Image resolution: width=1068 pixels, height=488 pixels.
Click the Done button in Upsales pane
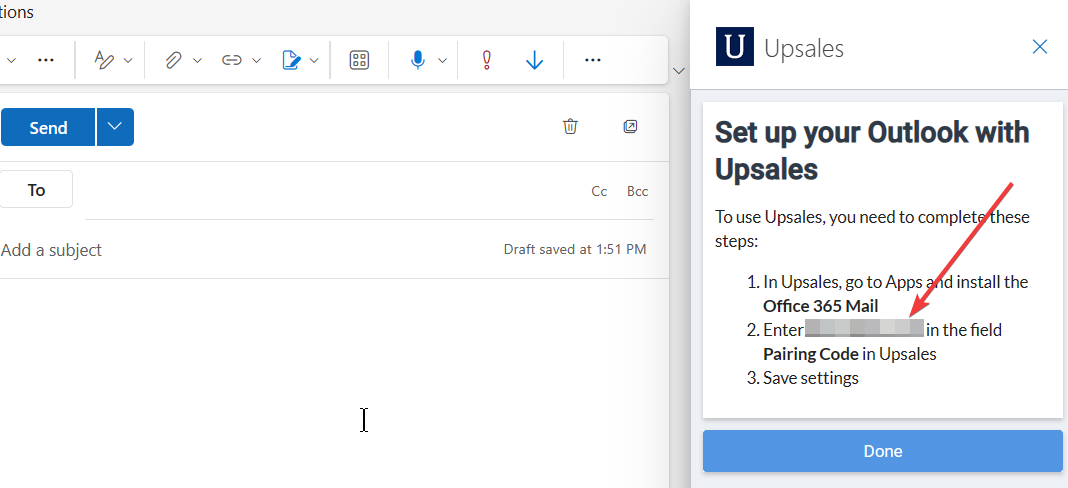tap(883, 451)
